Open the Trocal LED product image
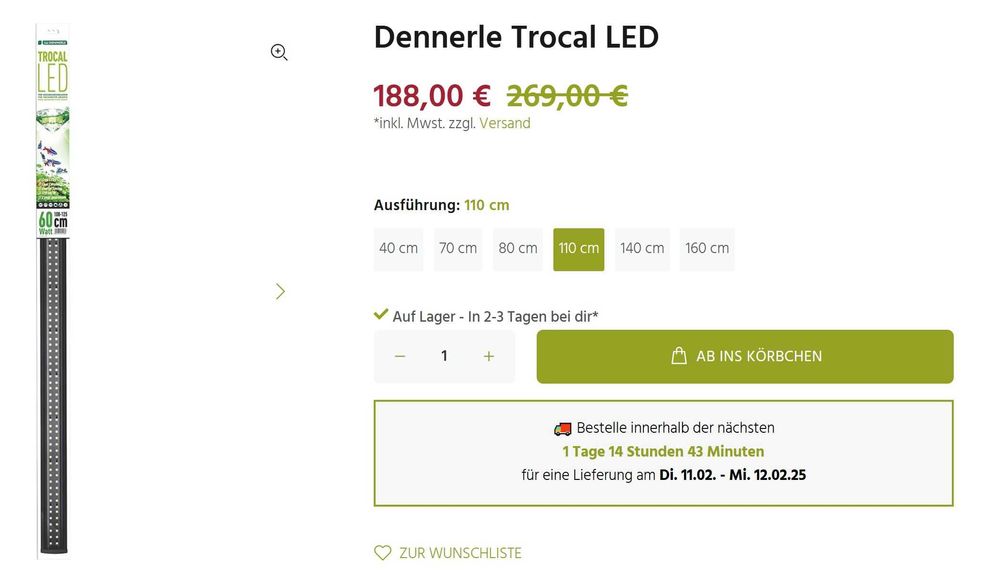Viewport: 1000px width, 579px height. (53, 290)
